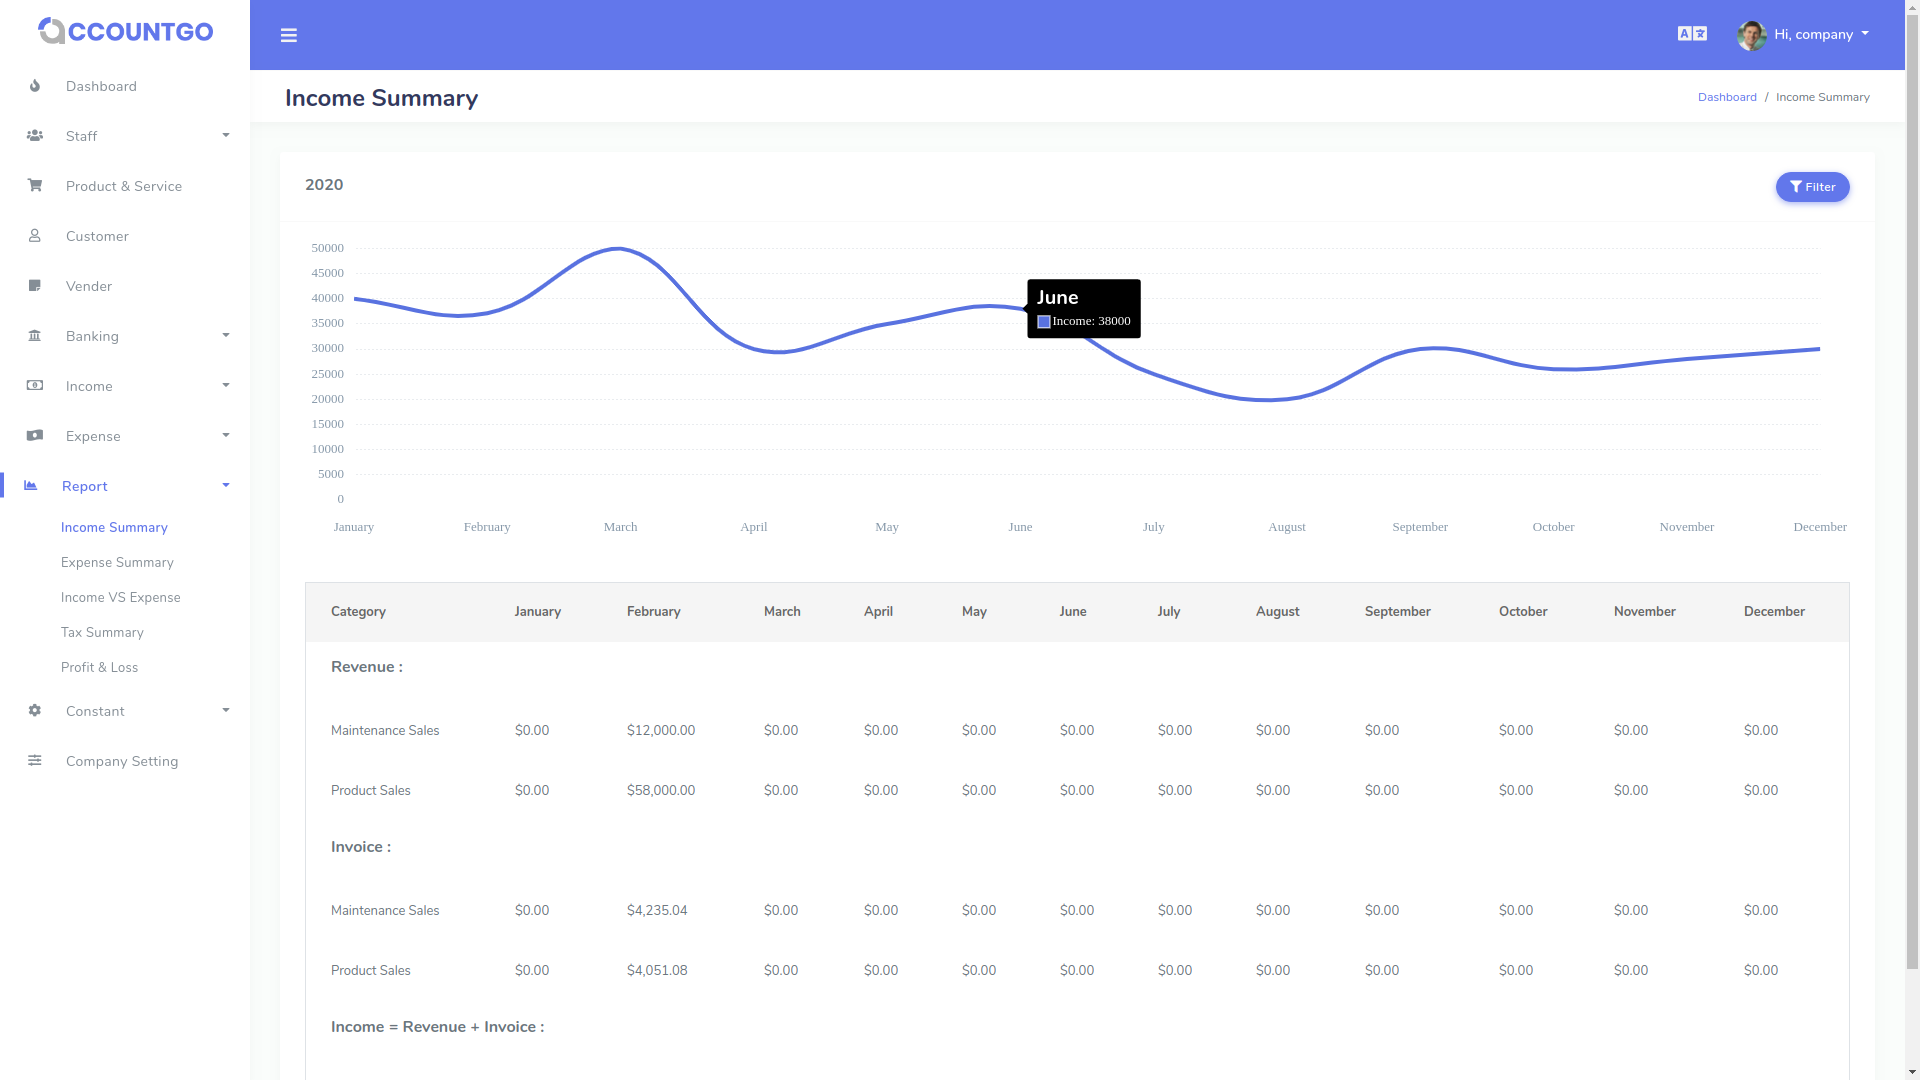
Task: Toggle the sidebar with the hamburger icon
Action: click(289, 35)
